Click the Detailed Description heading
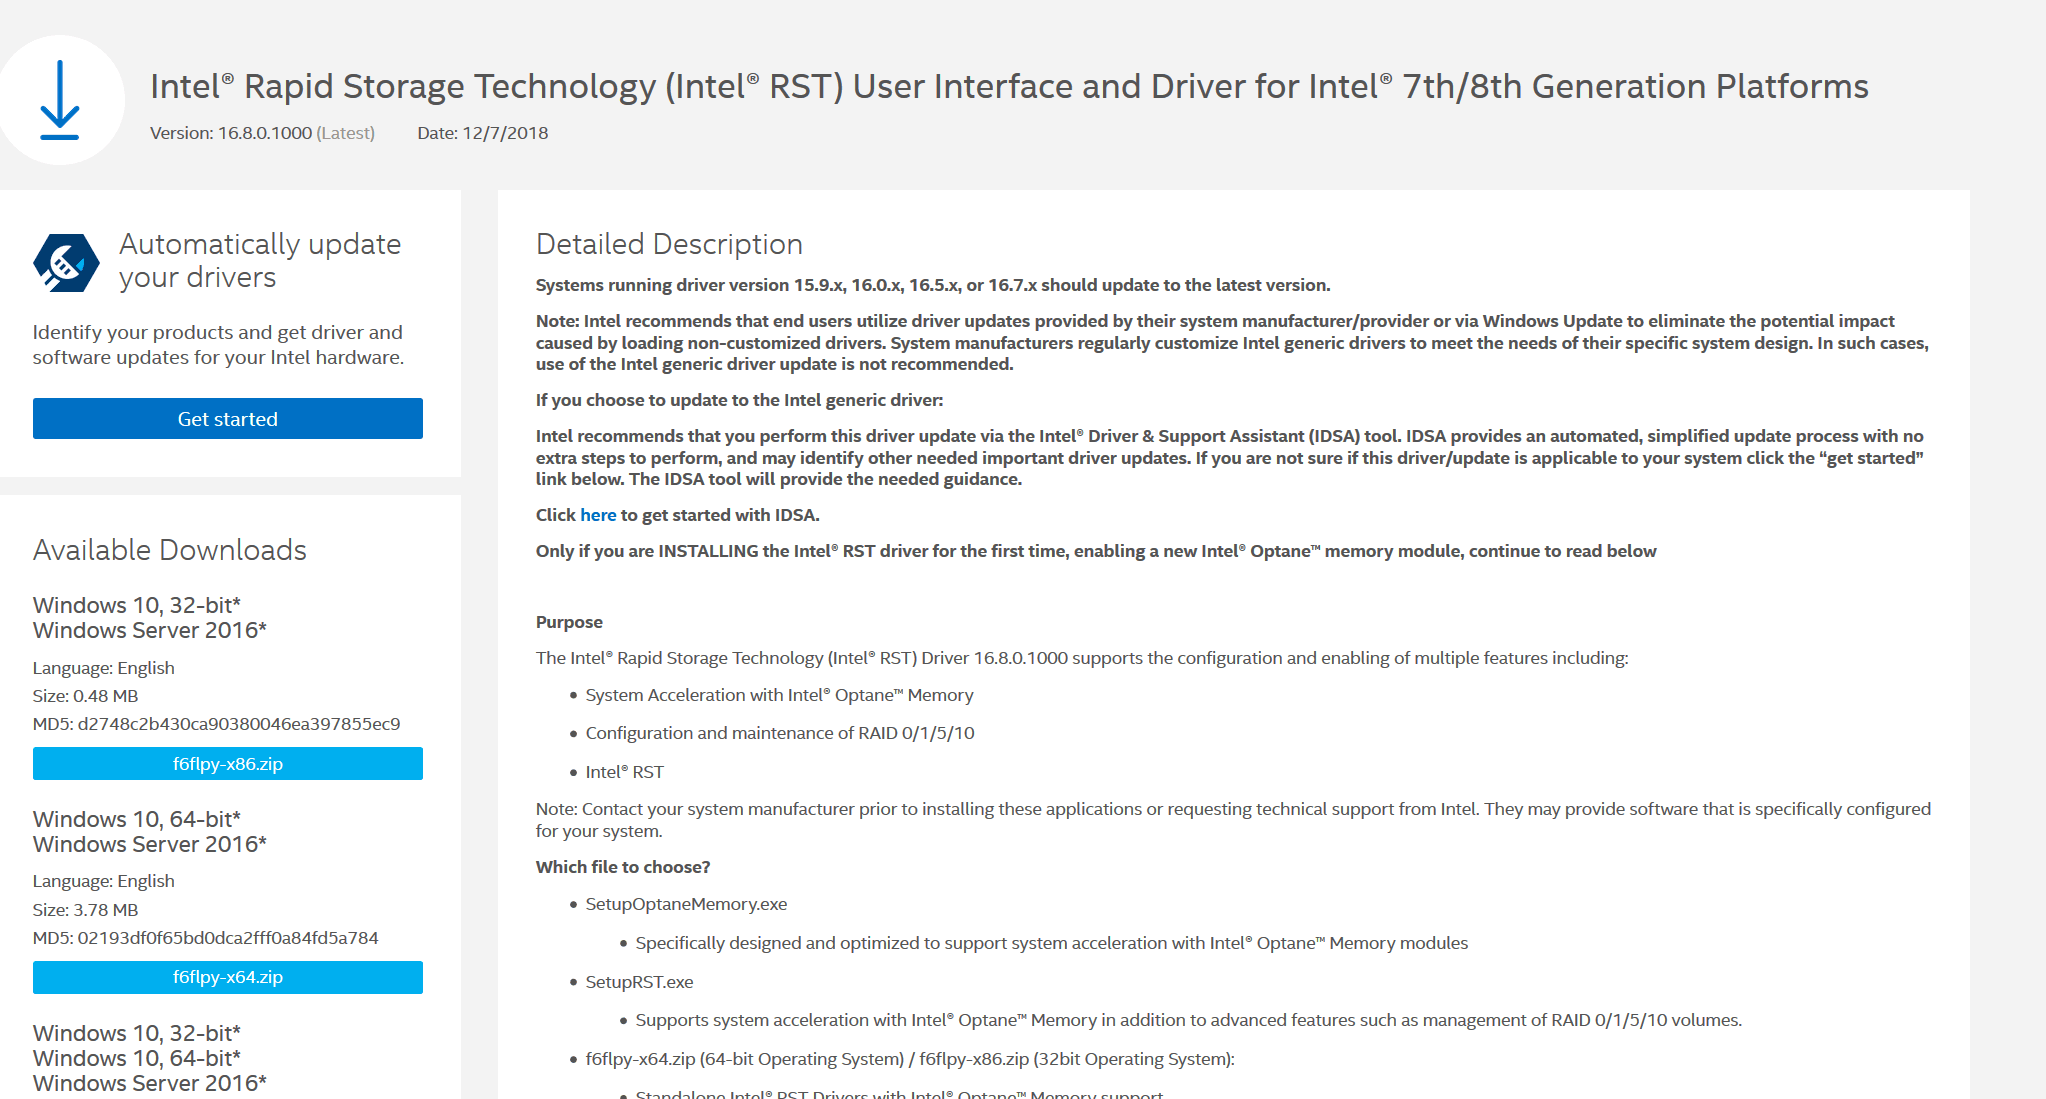The image size is (2046, 1099). (x=669, y=244)
